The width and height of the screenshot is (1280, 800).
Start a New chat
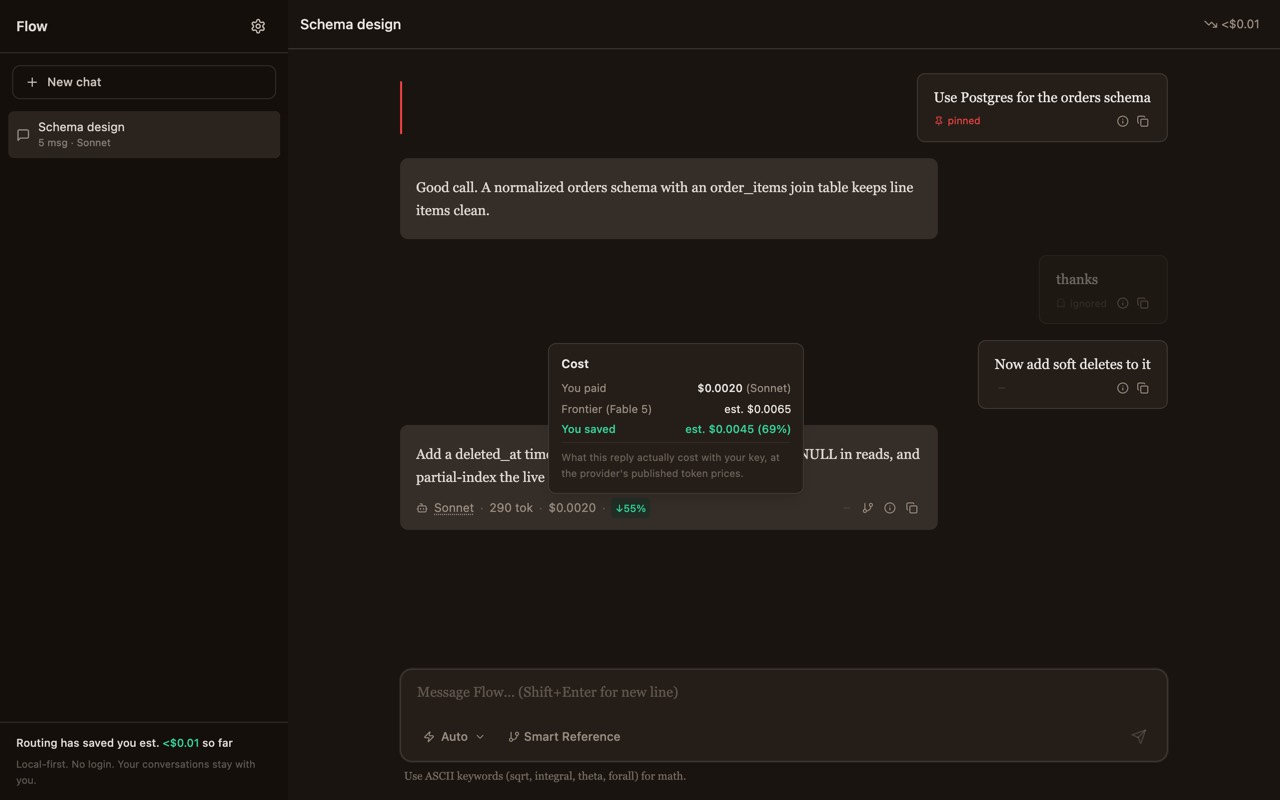(144, 82)
